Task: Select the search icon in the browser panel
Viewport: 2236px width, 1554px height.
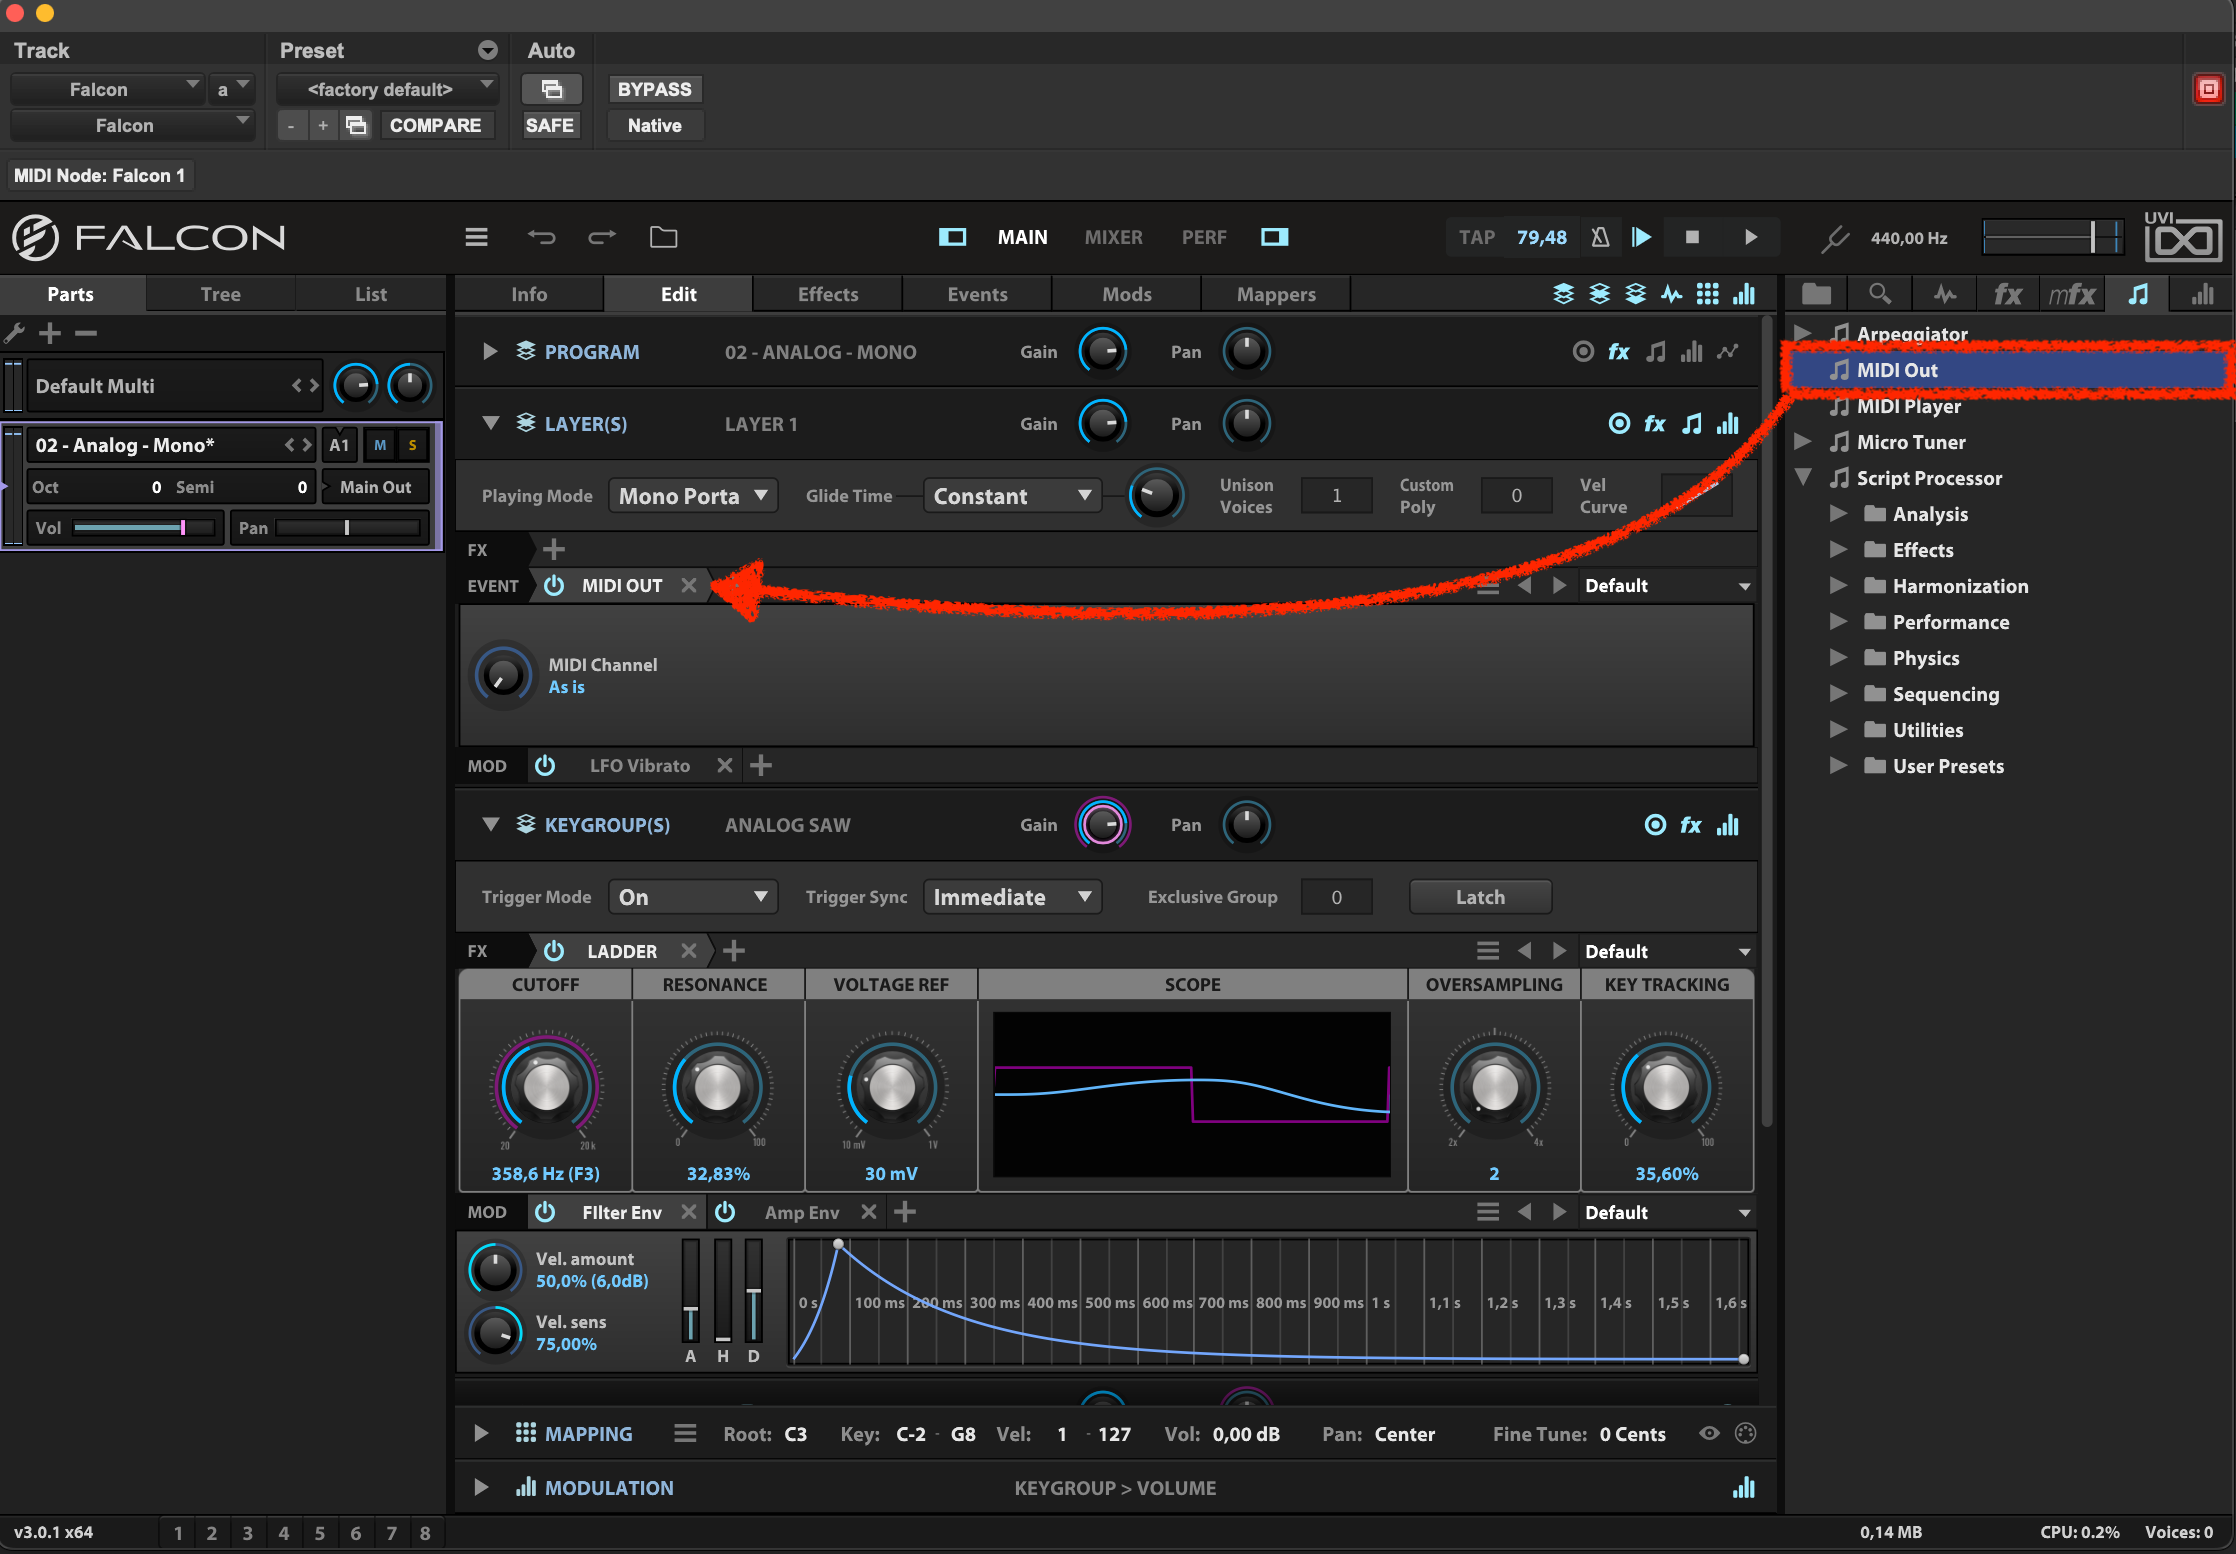Action: [x=1880, y=293]
